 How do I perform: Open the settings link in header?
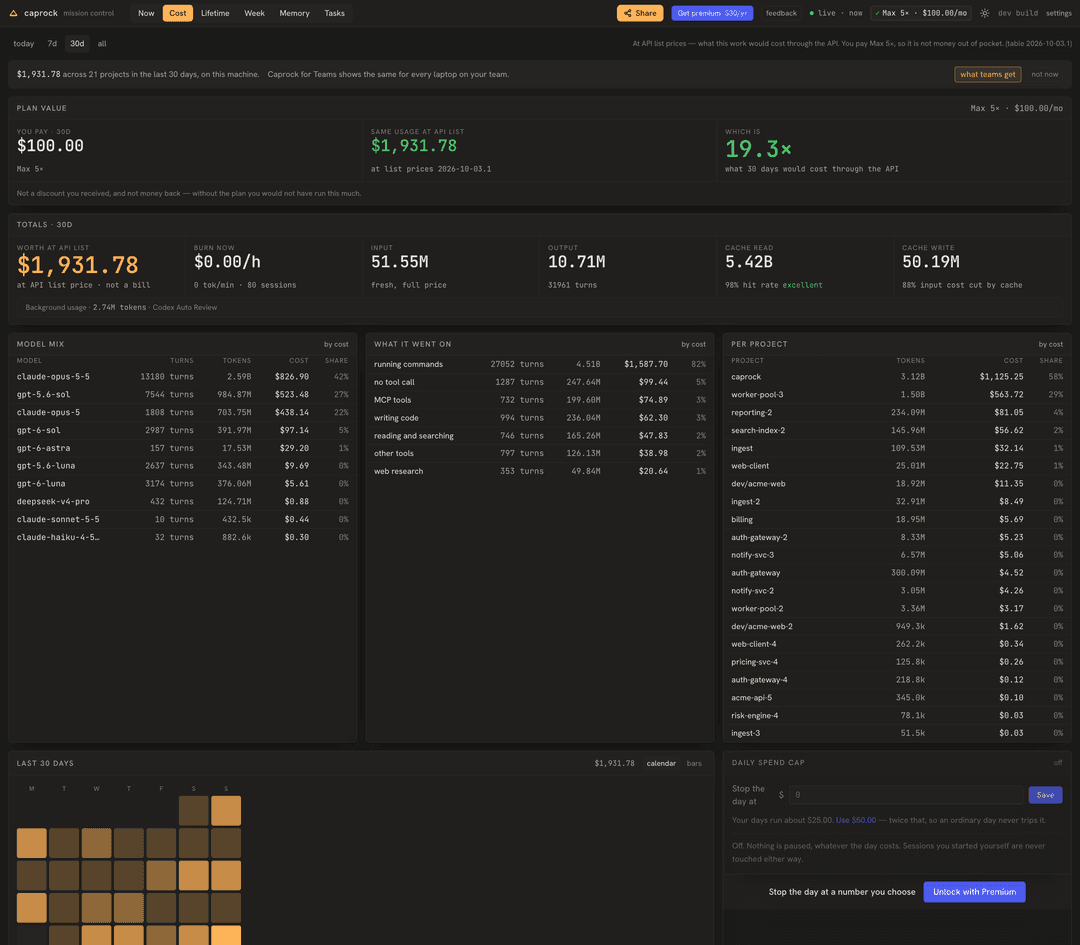1058,13
